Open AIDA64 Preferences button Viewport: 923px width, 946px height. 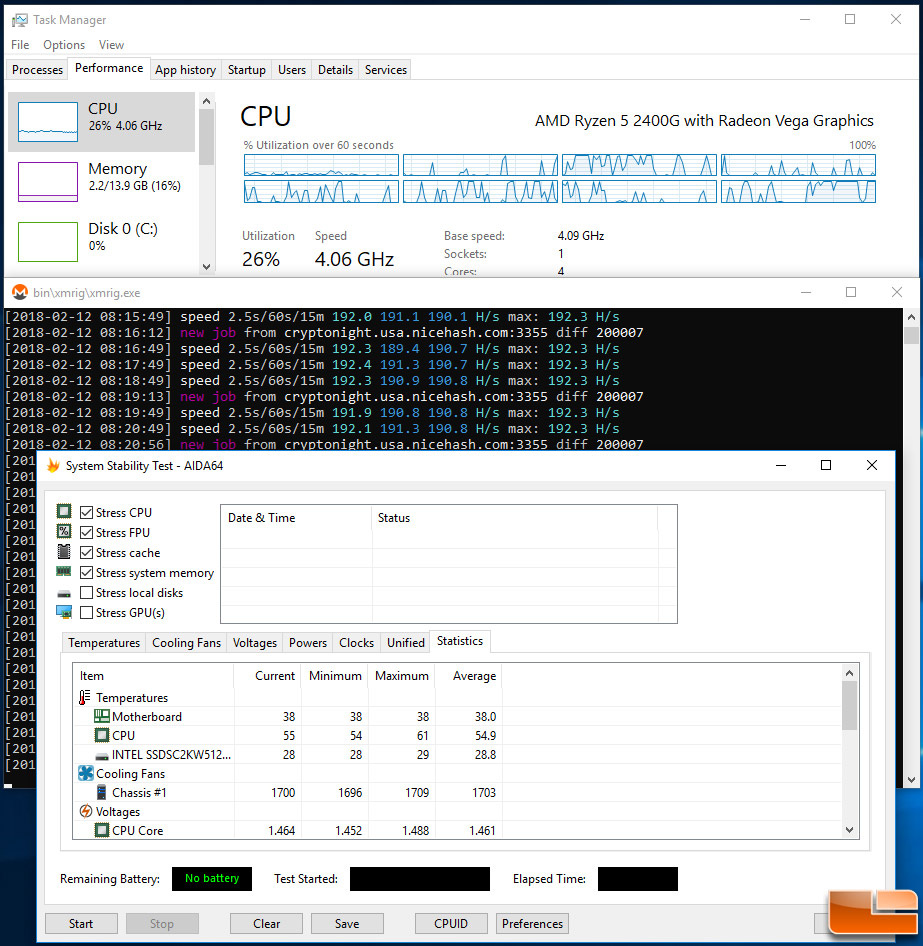pyautogui.click(x=532, y=924)
